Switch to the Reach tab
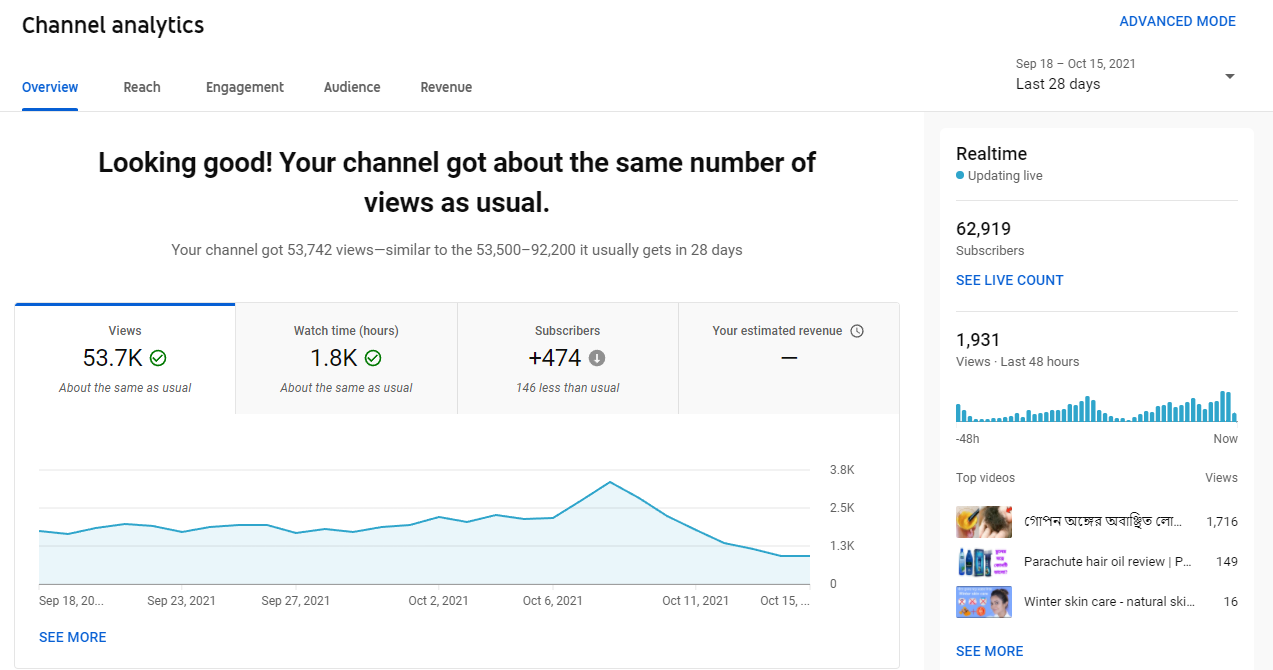The height and width of the screenshot is (670, 1273). 142,87
